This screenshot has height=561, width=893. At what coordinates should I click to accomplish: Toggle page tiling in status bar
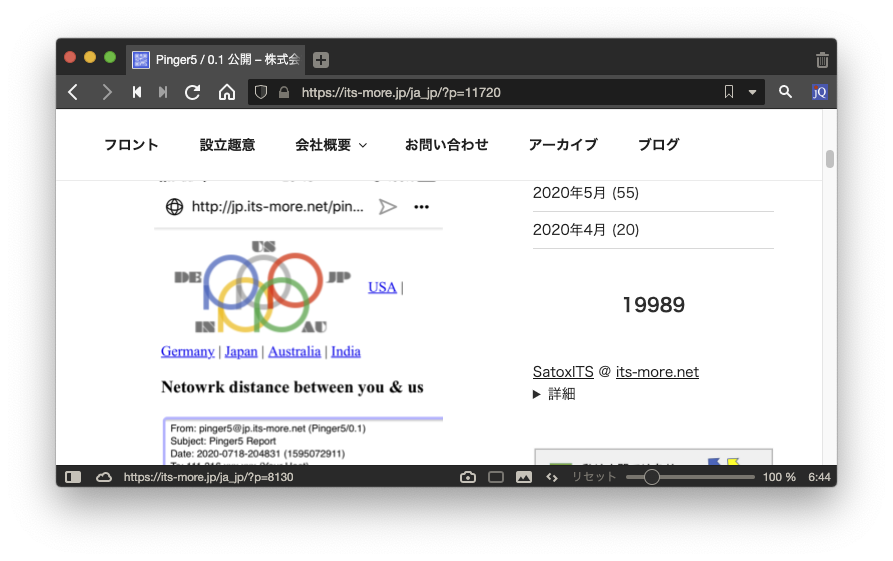(x=495, y=477)
